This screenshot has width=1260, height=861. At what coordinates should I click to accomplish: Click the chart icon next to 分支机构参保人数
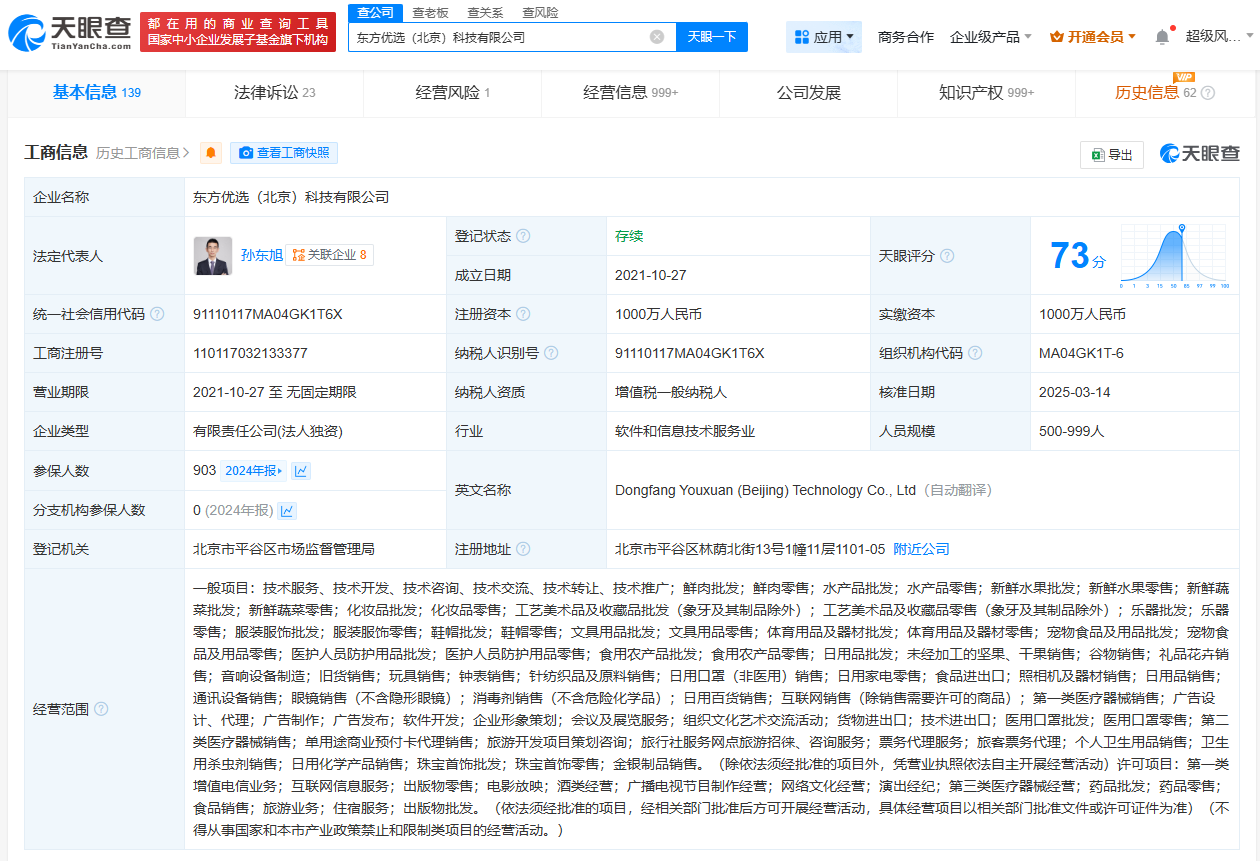[x=288, y=511]
